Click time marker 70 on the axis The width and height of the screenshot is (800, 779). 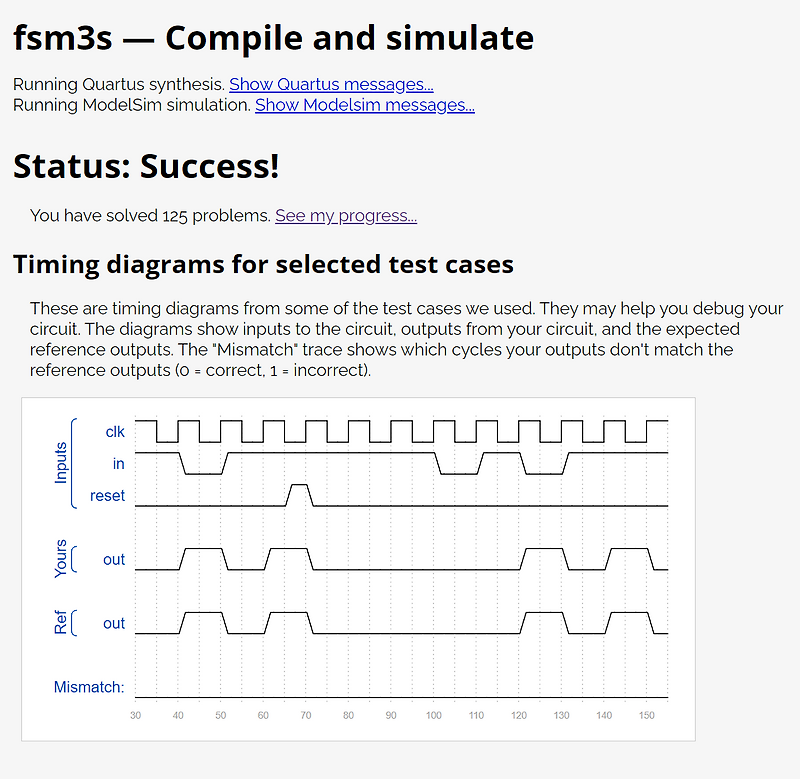click(x=306, y=716)
